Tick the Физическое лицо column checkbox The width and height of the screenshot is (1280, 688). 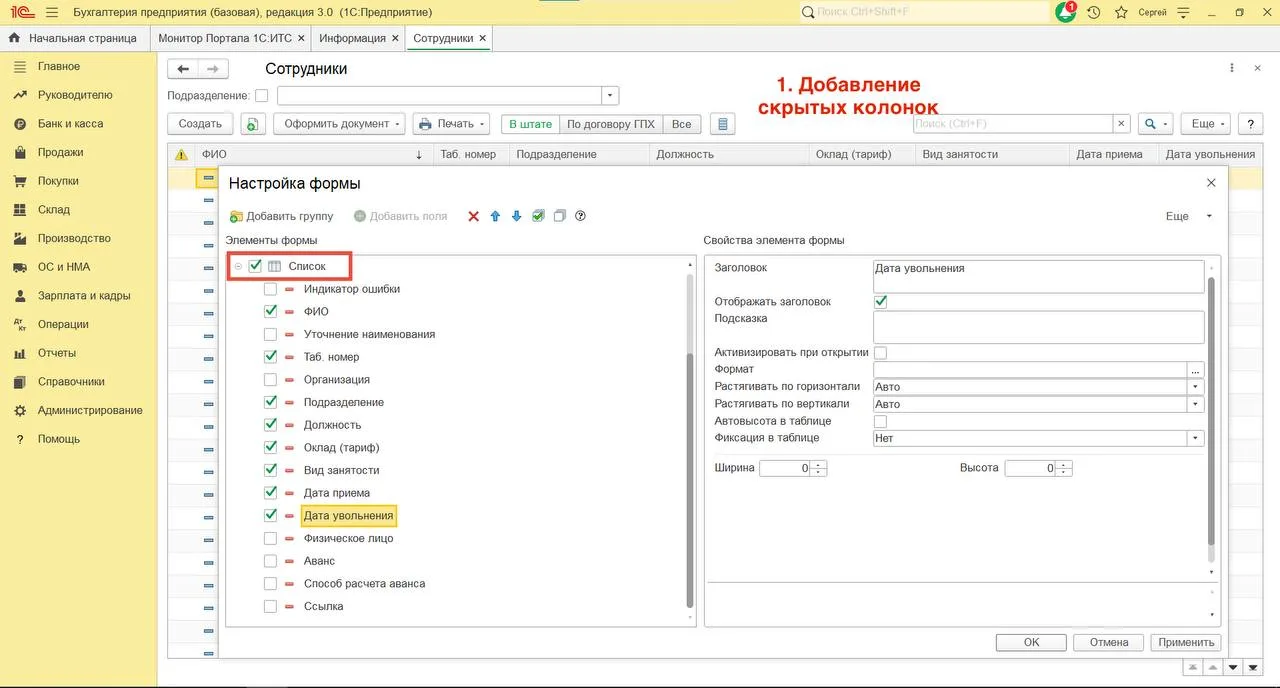270,538
